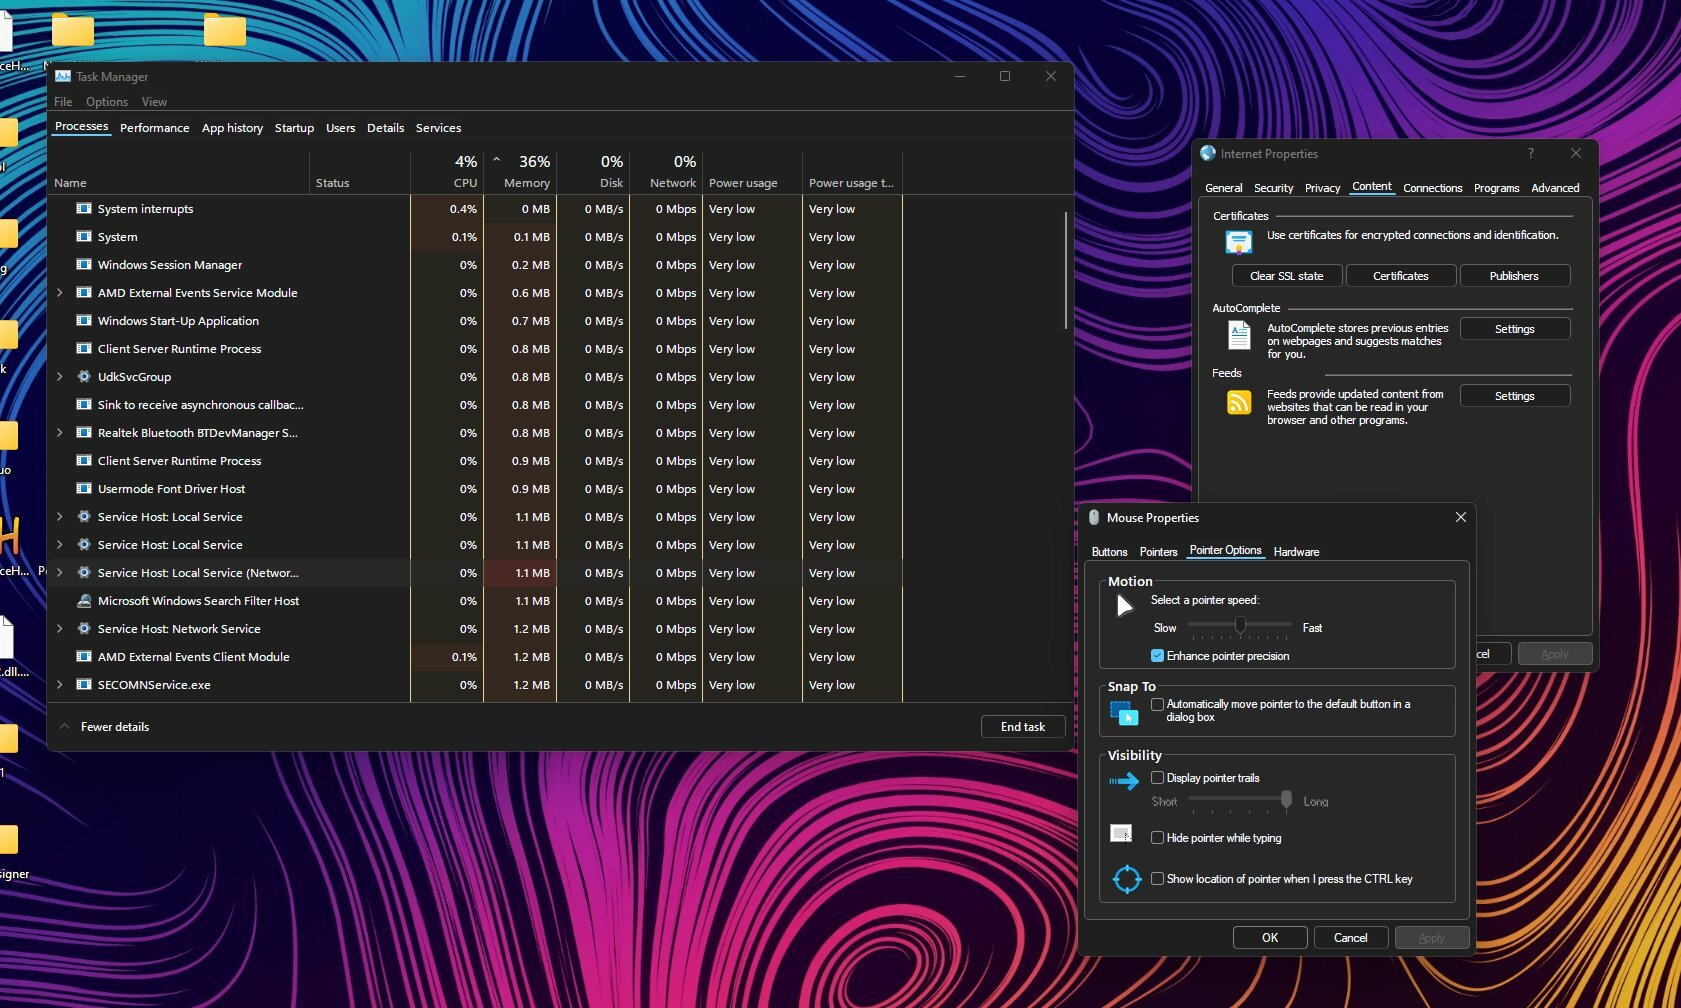Open the Task Manager Options menu

coord(107,102)
